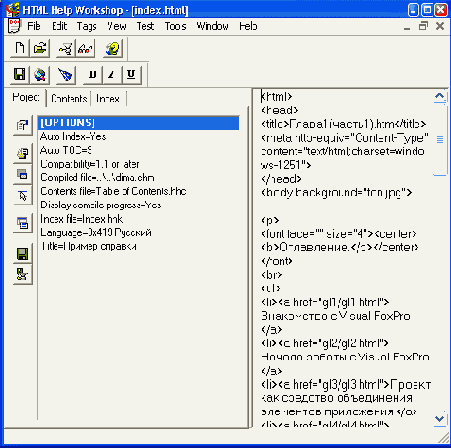Toggle bold formatting button
451x448 pixels.
click(92, 75)
